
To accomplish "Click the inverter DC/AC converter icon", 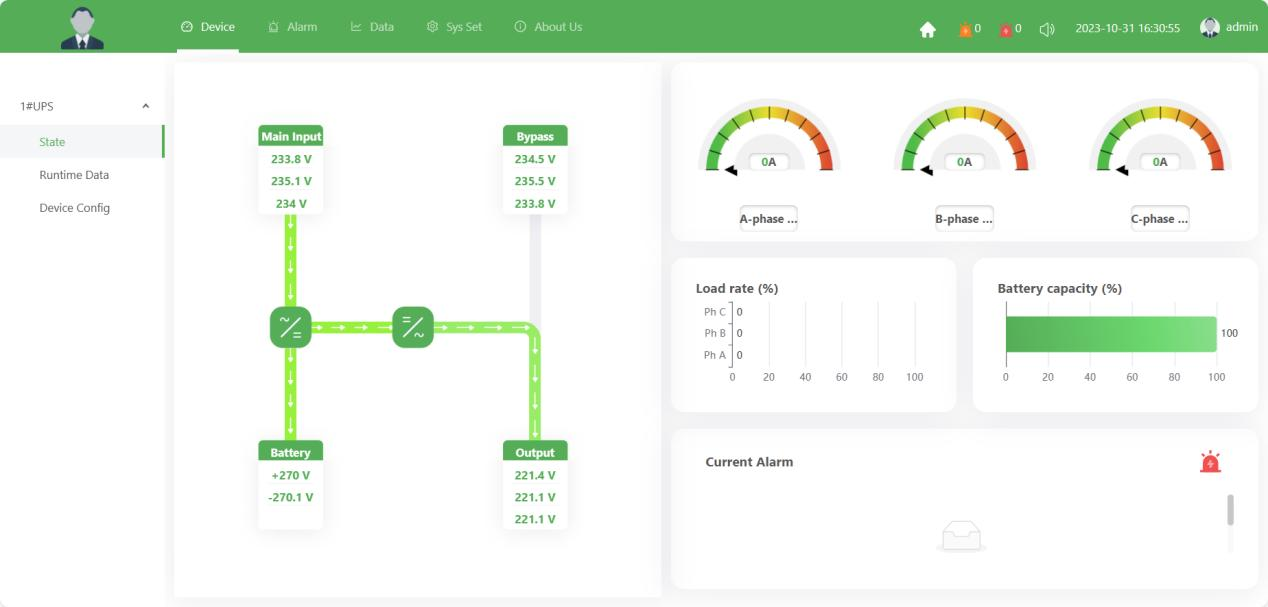I will point(413,327).
